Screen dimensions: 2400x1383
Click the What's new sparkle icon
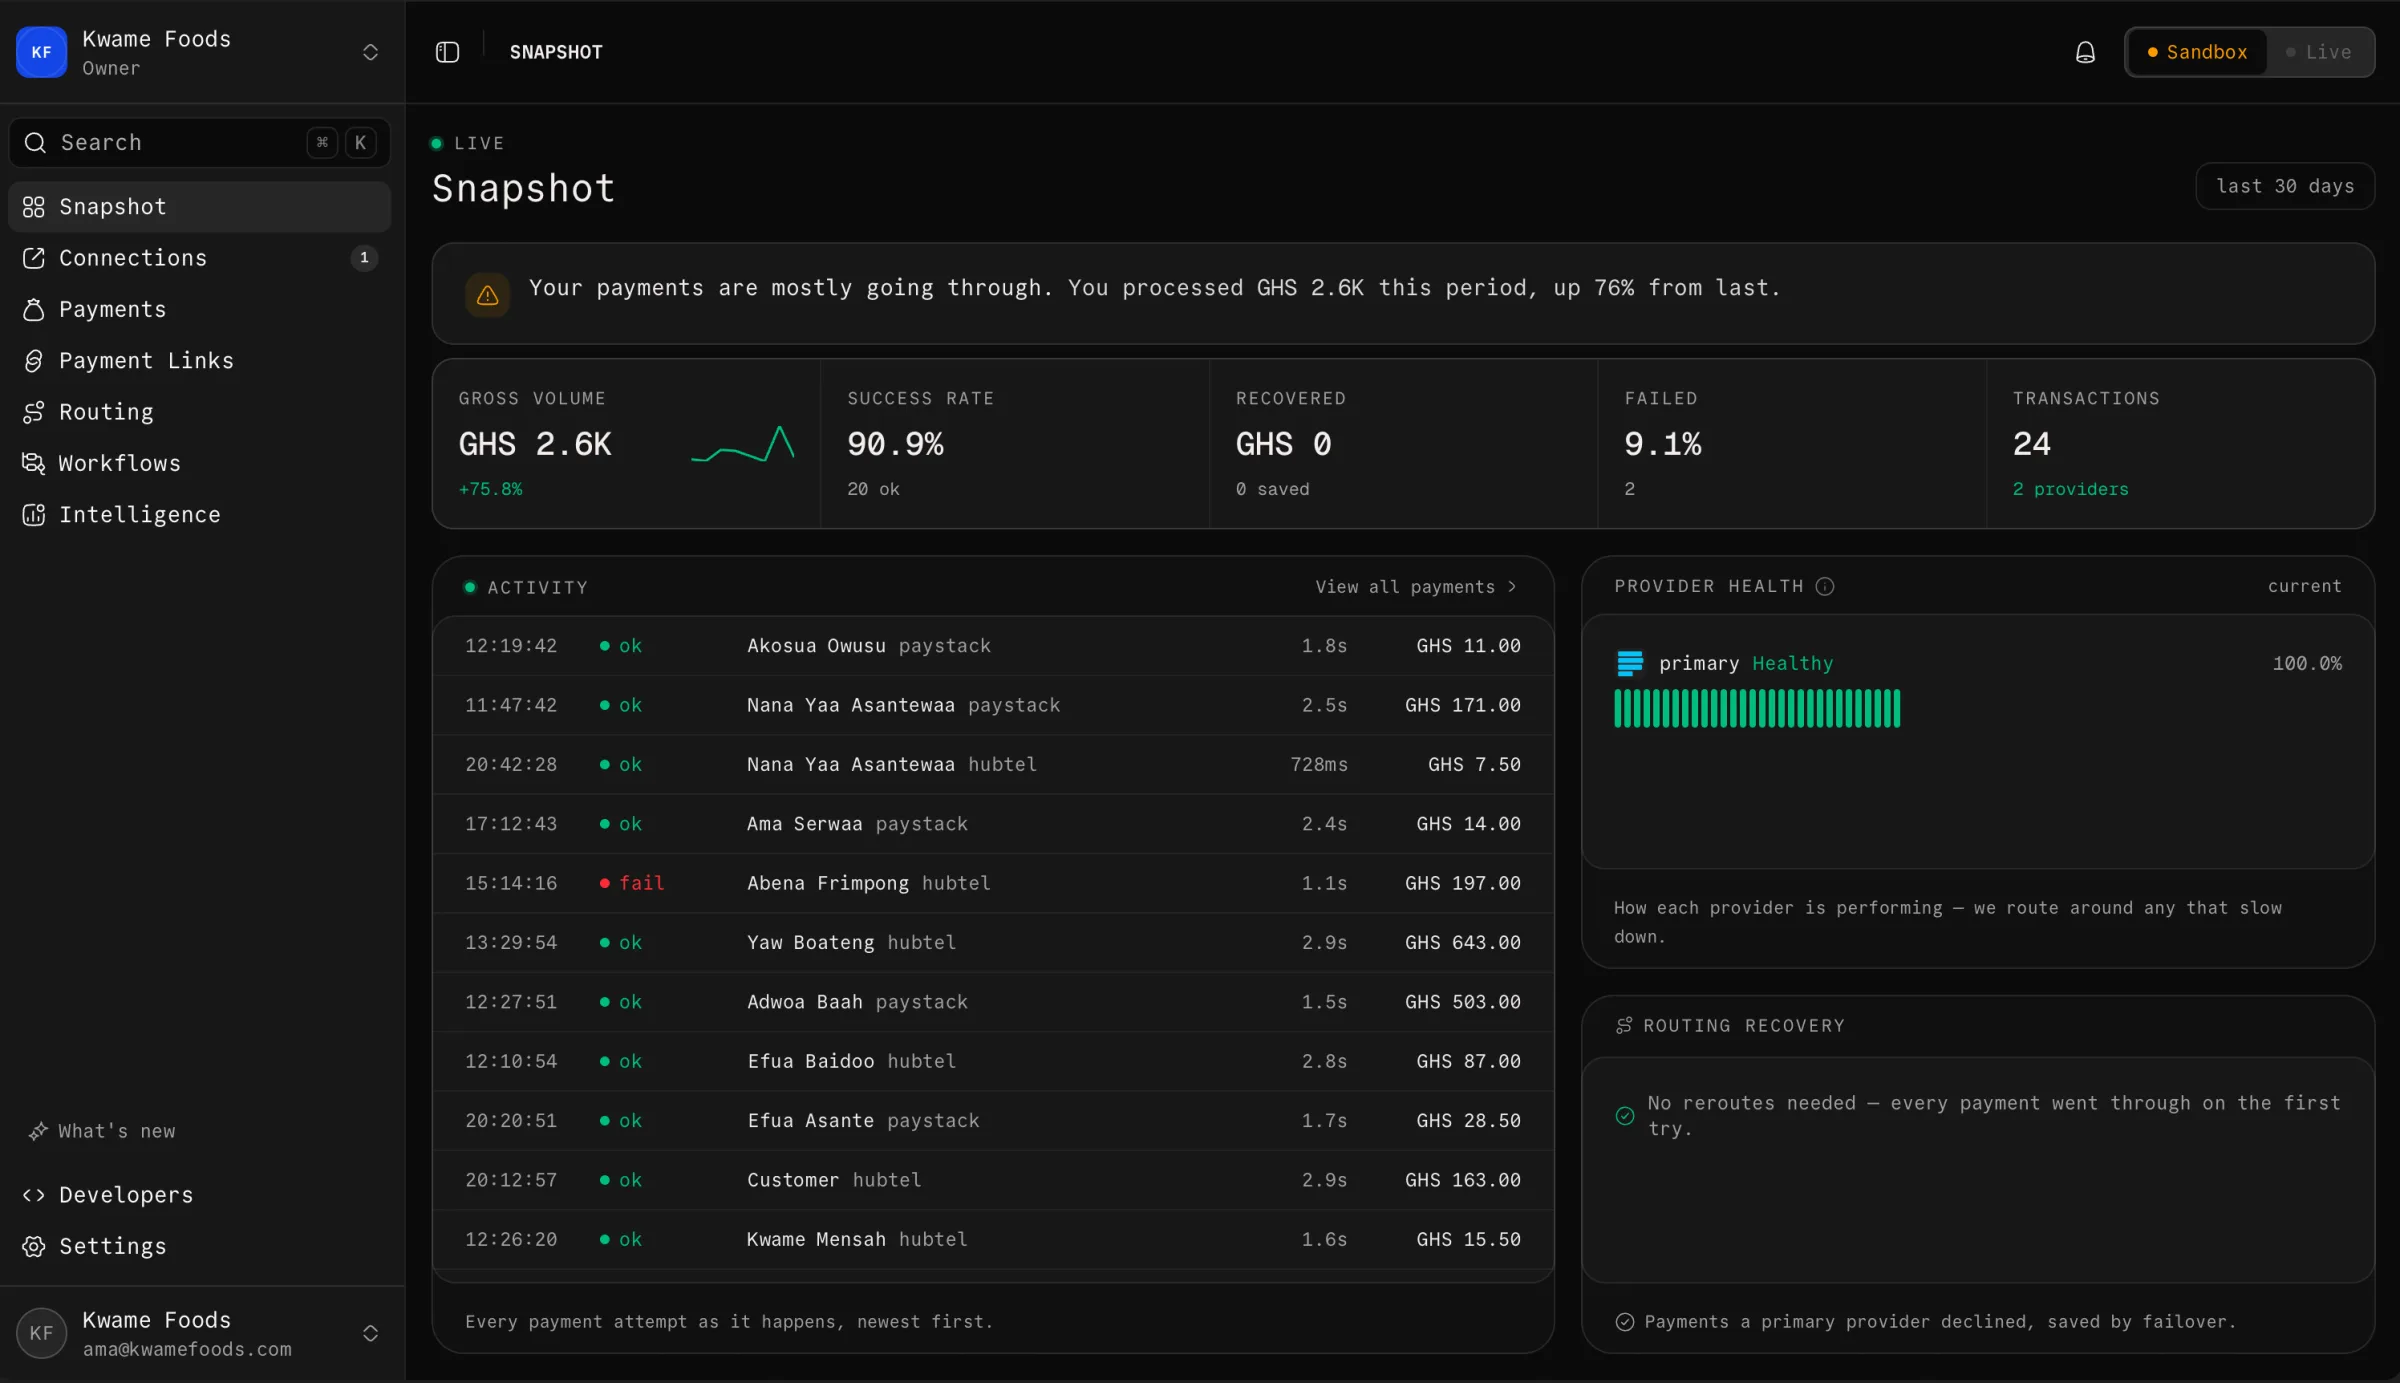pyautogui.click(x=38, y=1131)
